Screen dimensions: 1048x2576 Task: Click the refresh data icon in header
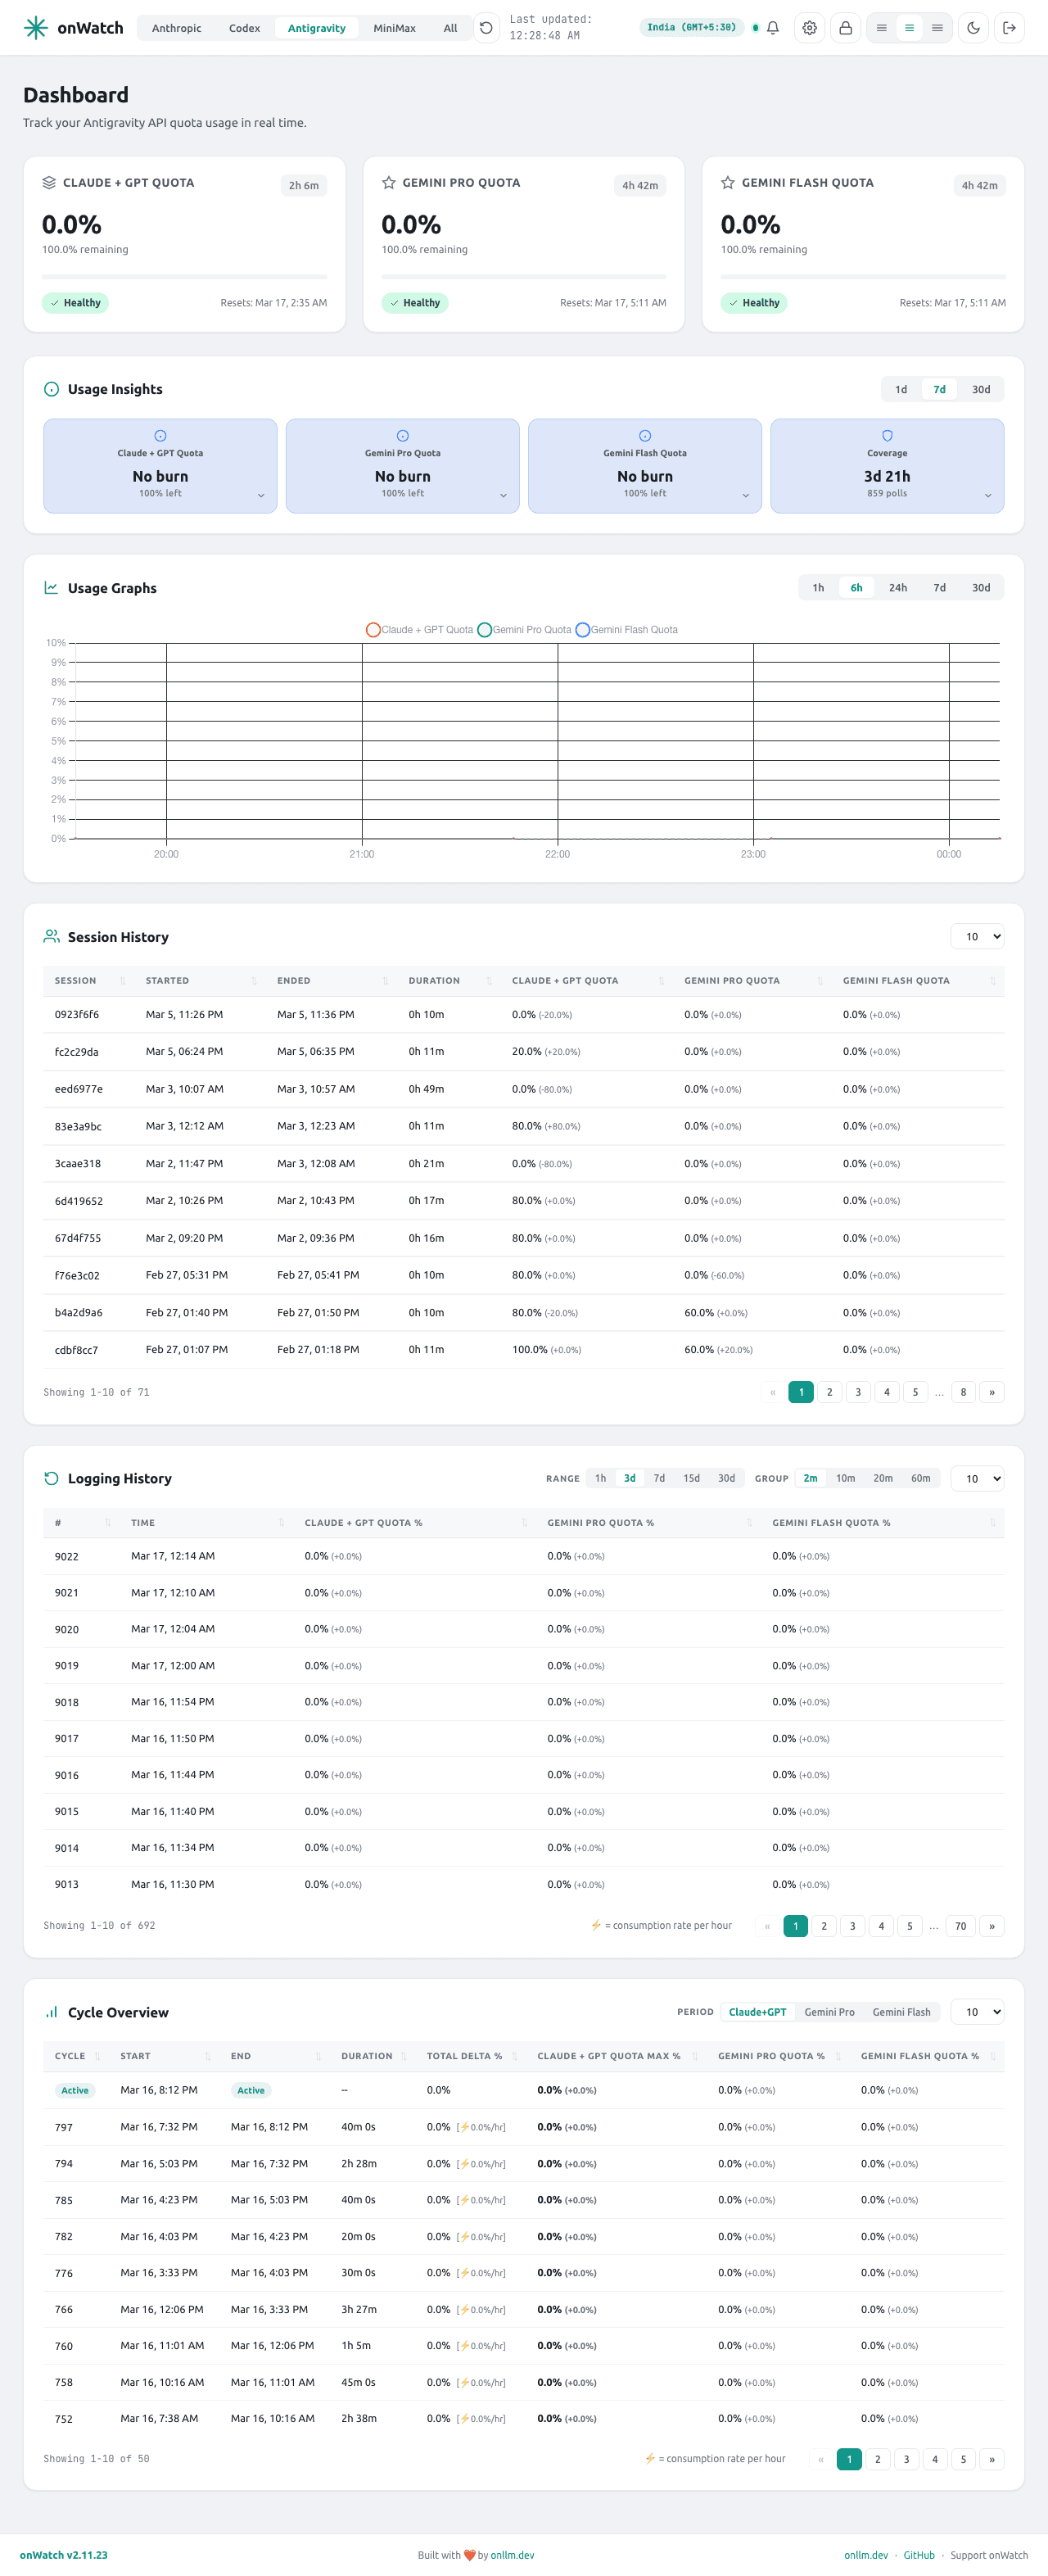[x=486, y=28]
